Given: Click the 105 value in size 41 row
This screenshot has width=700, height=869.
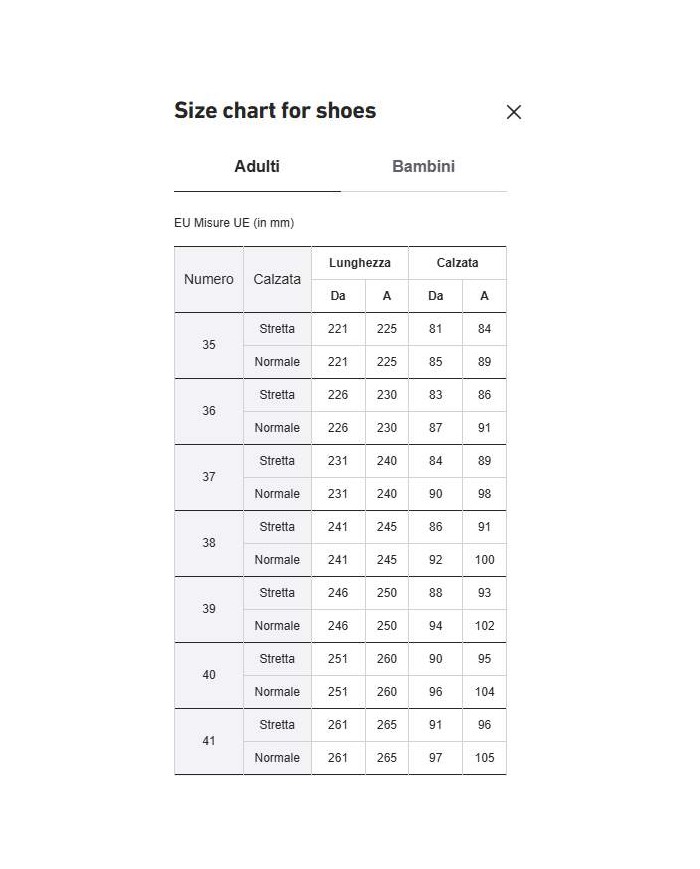Looking at the screenshot, I should click(485, 758).
